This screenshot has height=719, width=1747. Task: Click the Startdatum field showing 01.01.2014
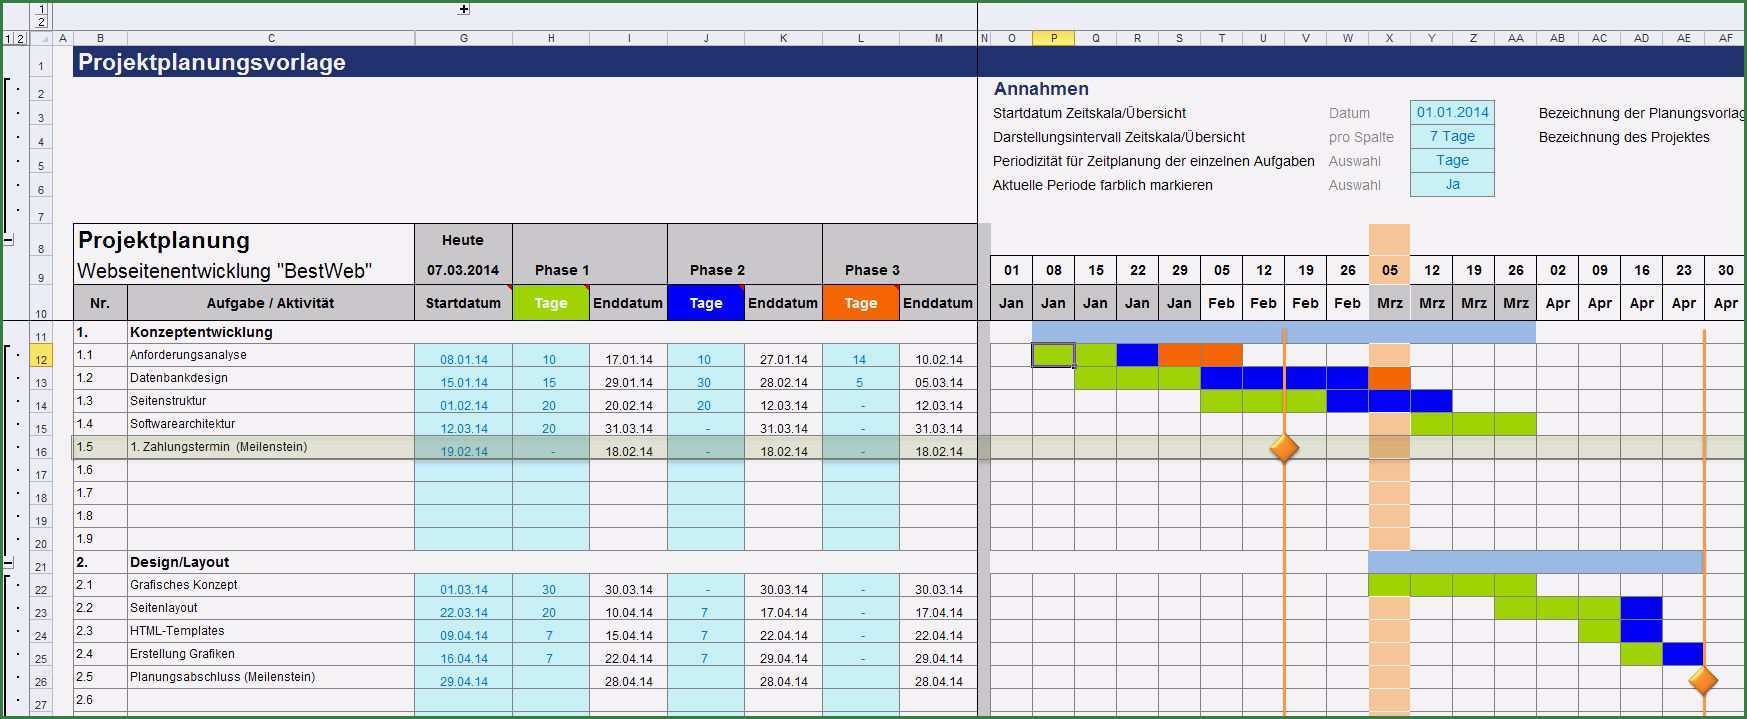pos(1452,113)
